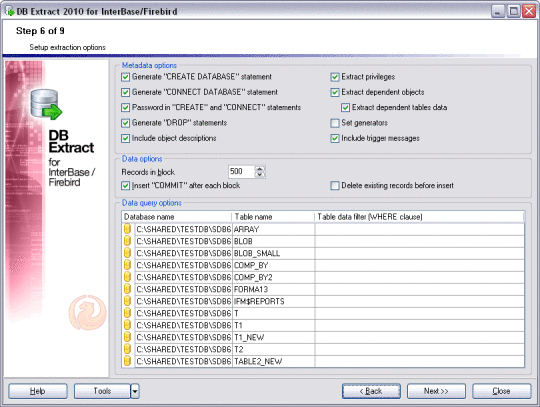The image size is (540, 407).
Task: Toggle Generate "CREATE DATABASE" statement
Action: tap(125, 77)
